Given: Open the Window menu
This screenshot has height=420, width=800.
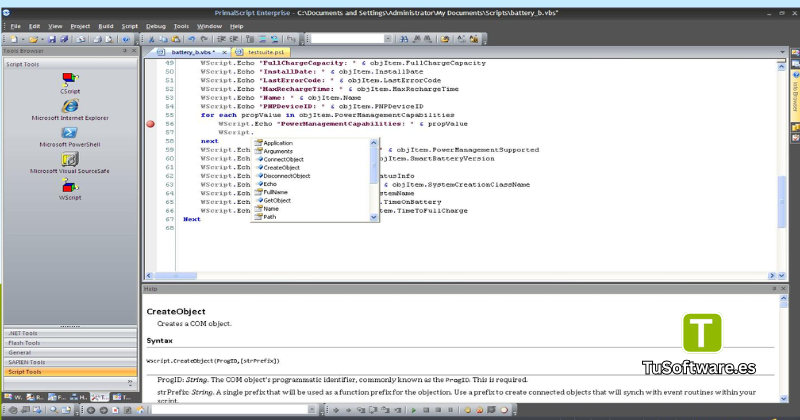Looking at the screenshot, I should pyautogui.click(x=209, y=26).
